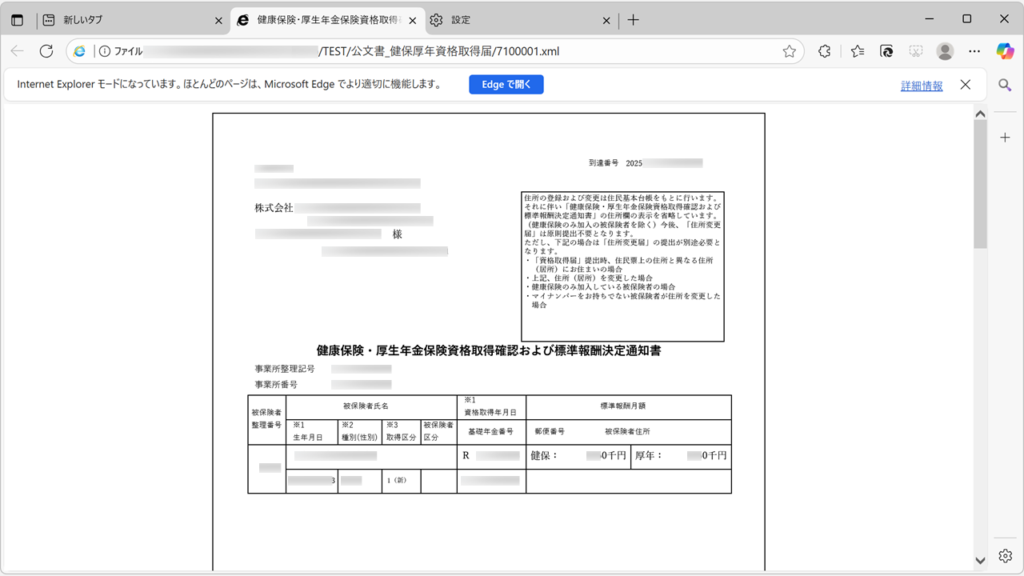
Task: Navigate back with the arrow icon
Action: (18, 50)
